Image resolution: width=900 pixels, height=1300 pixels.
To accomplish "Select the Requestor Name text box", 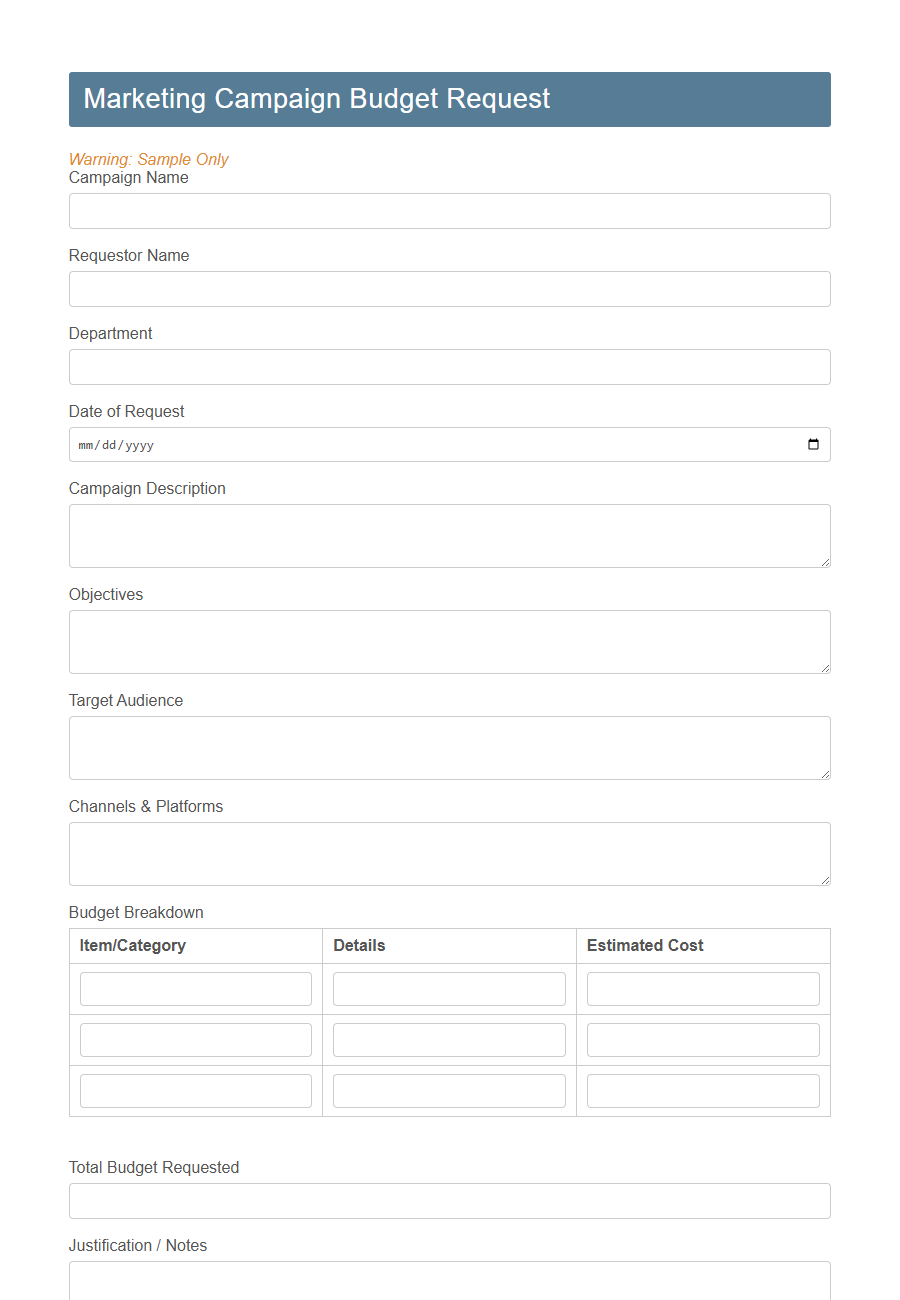I will tap(449, 289).
